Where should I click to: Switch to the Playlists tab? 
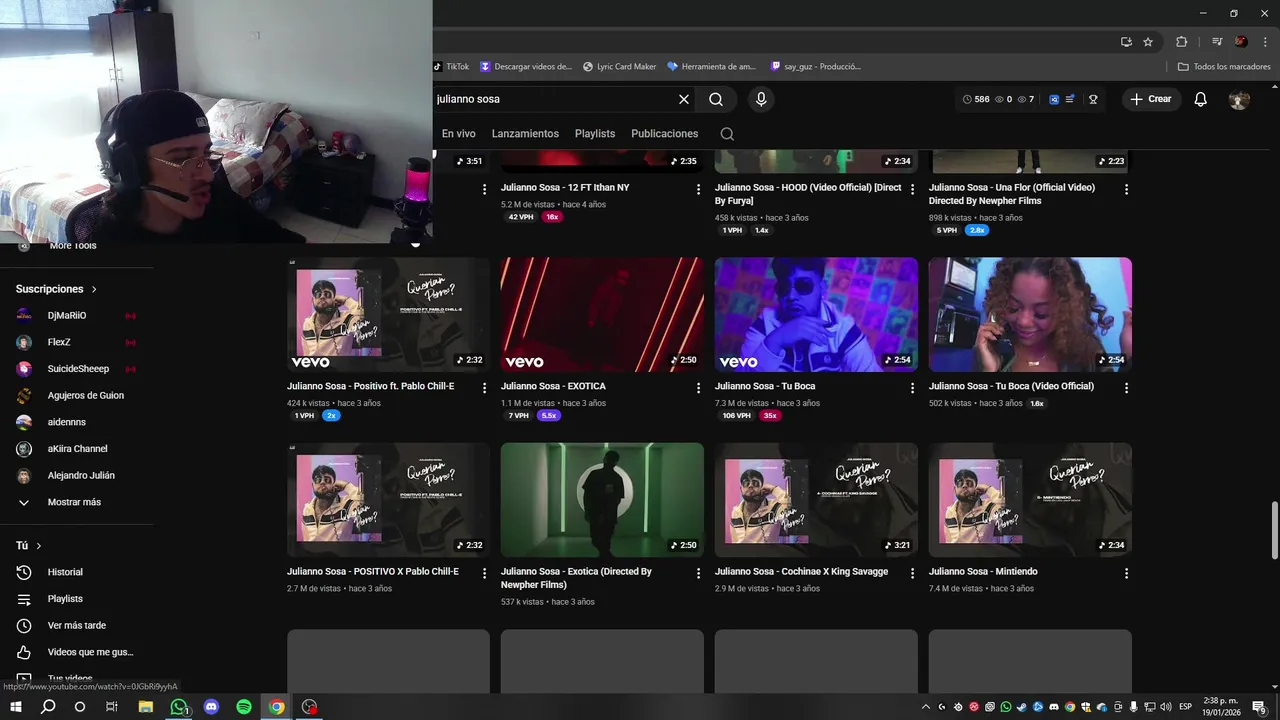click(595, 134)
